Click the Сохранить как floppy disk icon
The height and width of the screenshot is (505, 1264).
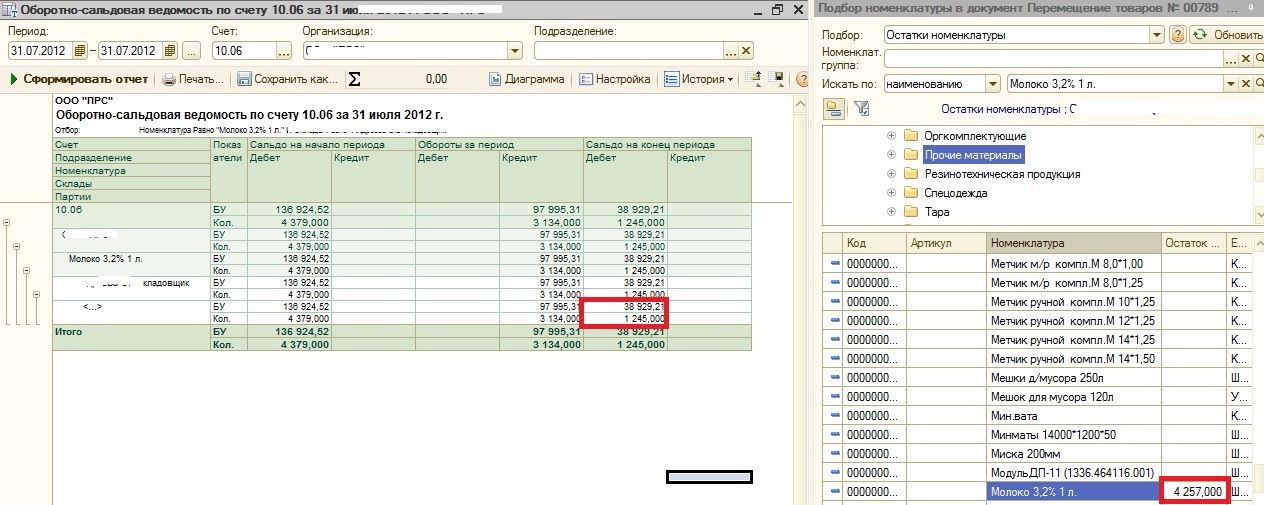(244, 79)
